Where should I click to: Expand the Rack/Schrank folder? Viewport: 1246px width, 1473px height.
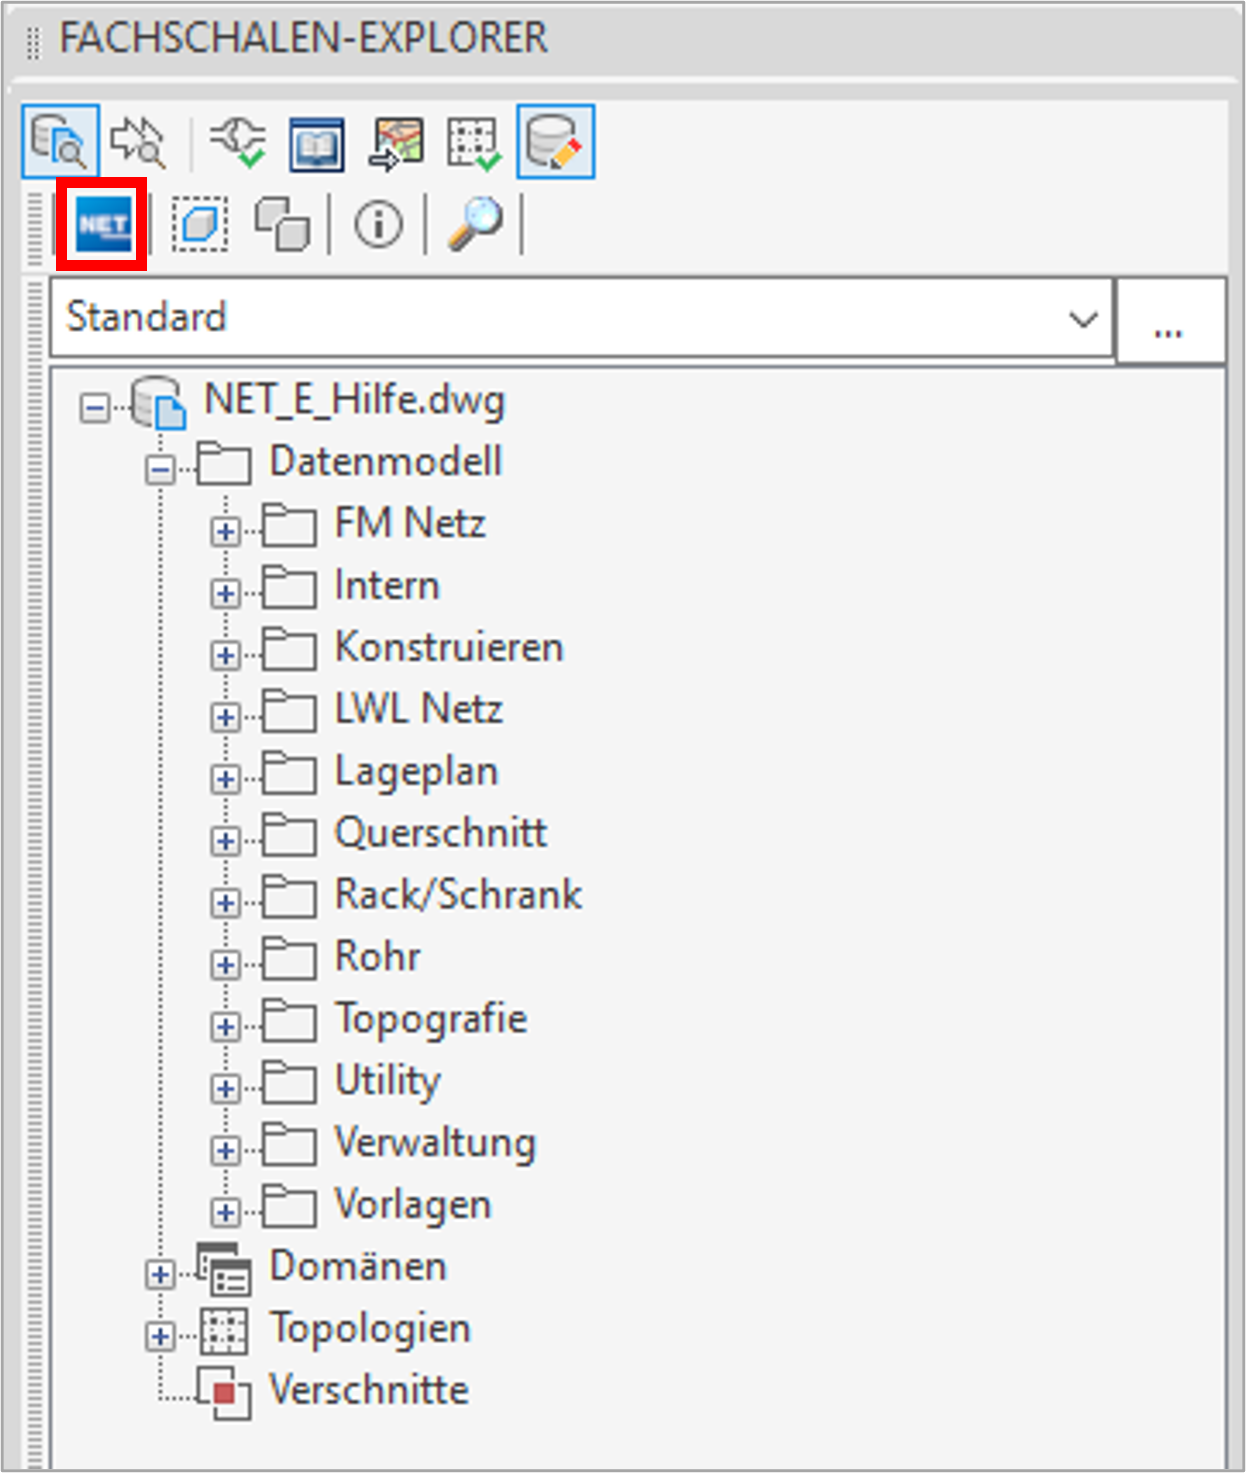point(226,904)
